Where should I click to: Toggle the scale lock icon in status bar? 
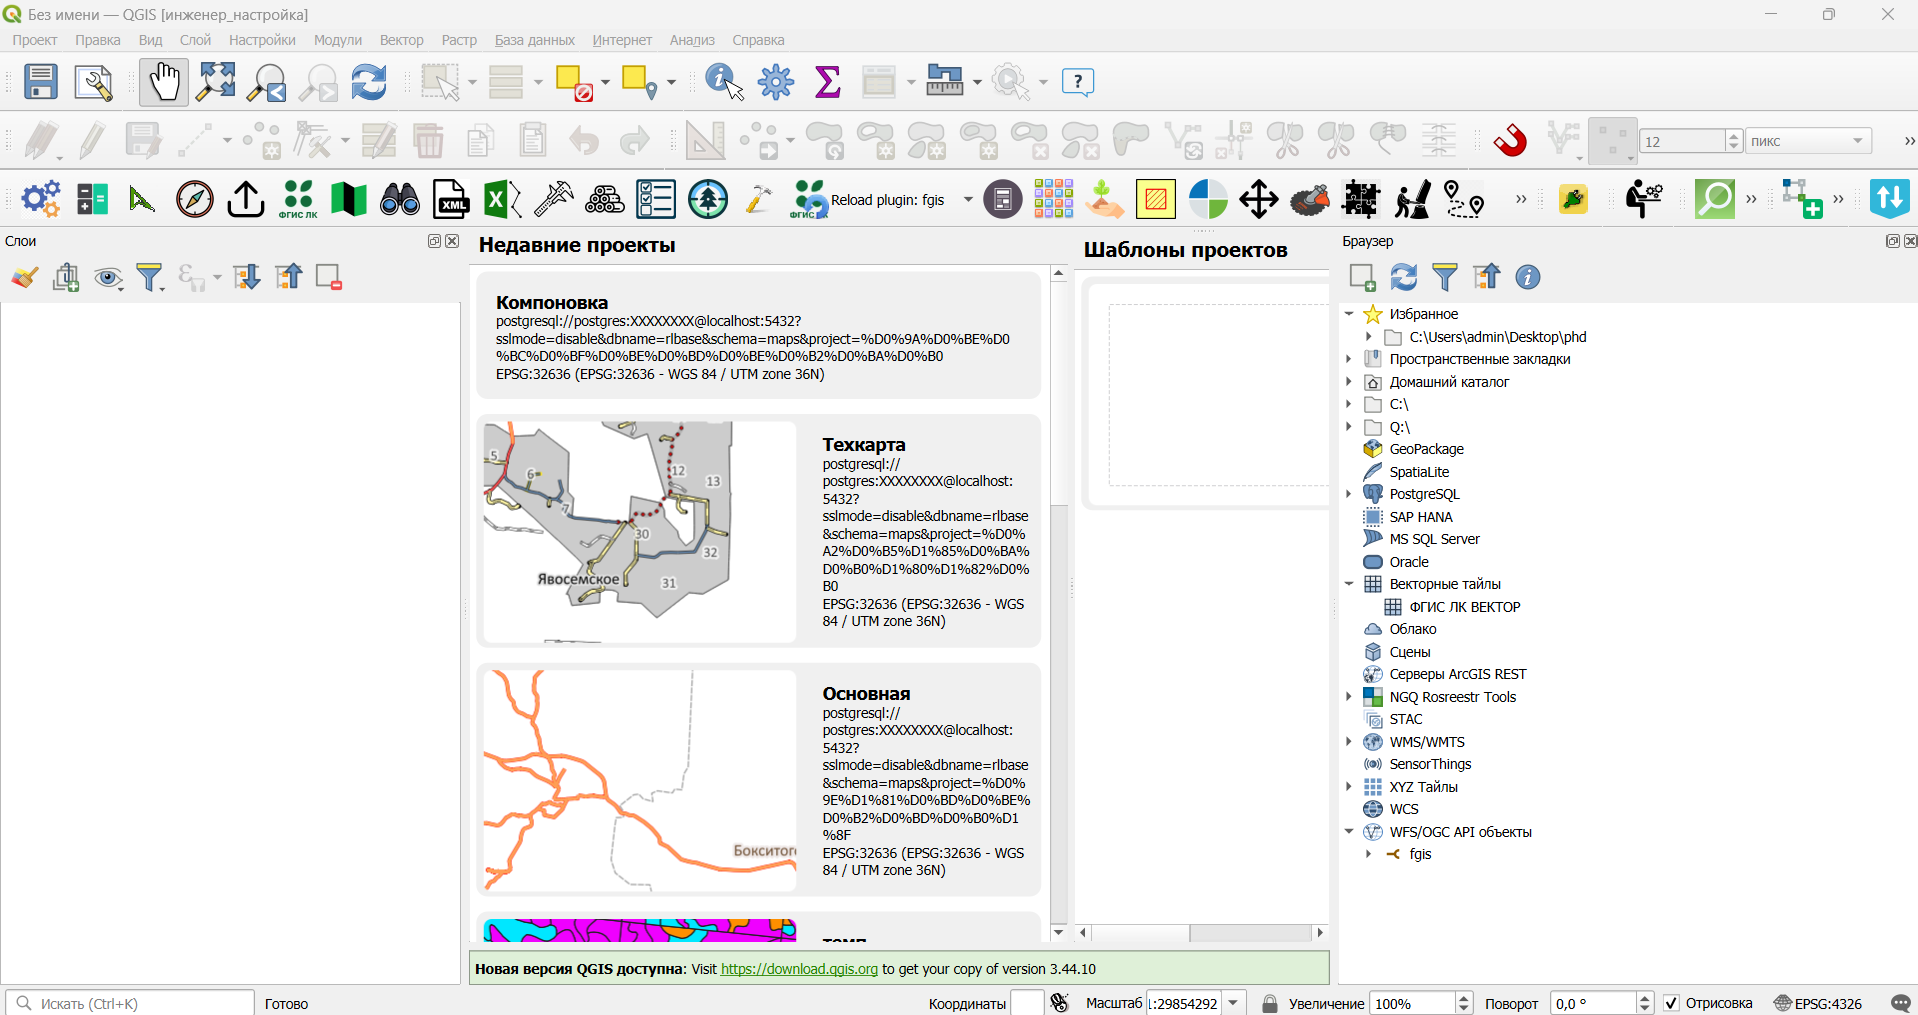[1270, 1003]
